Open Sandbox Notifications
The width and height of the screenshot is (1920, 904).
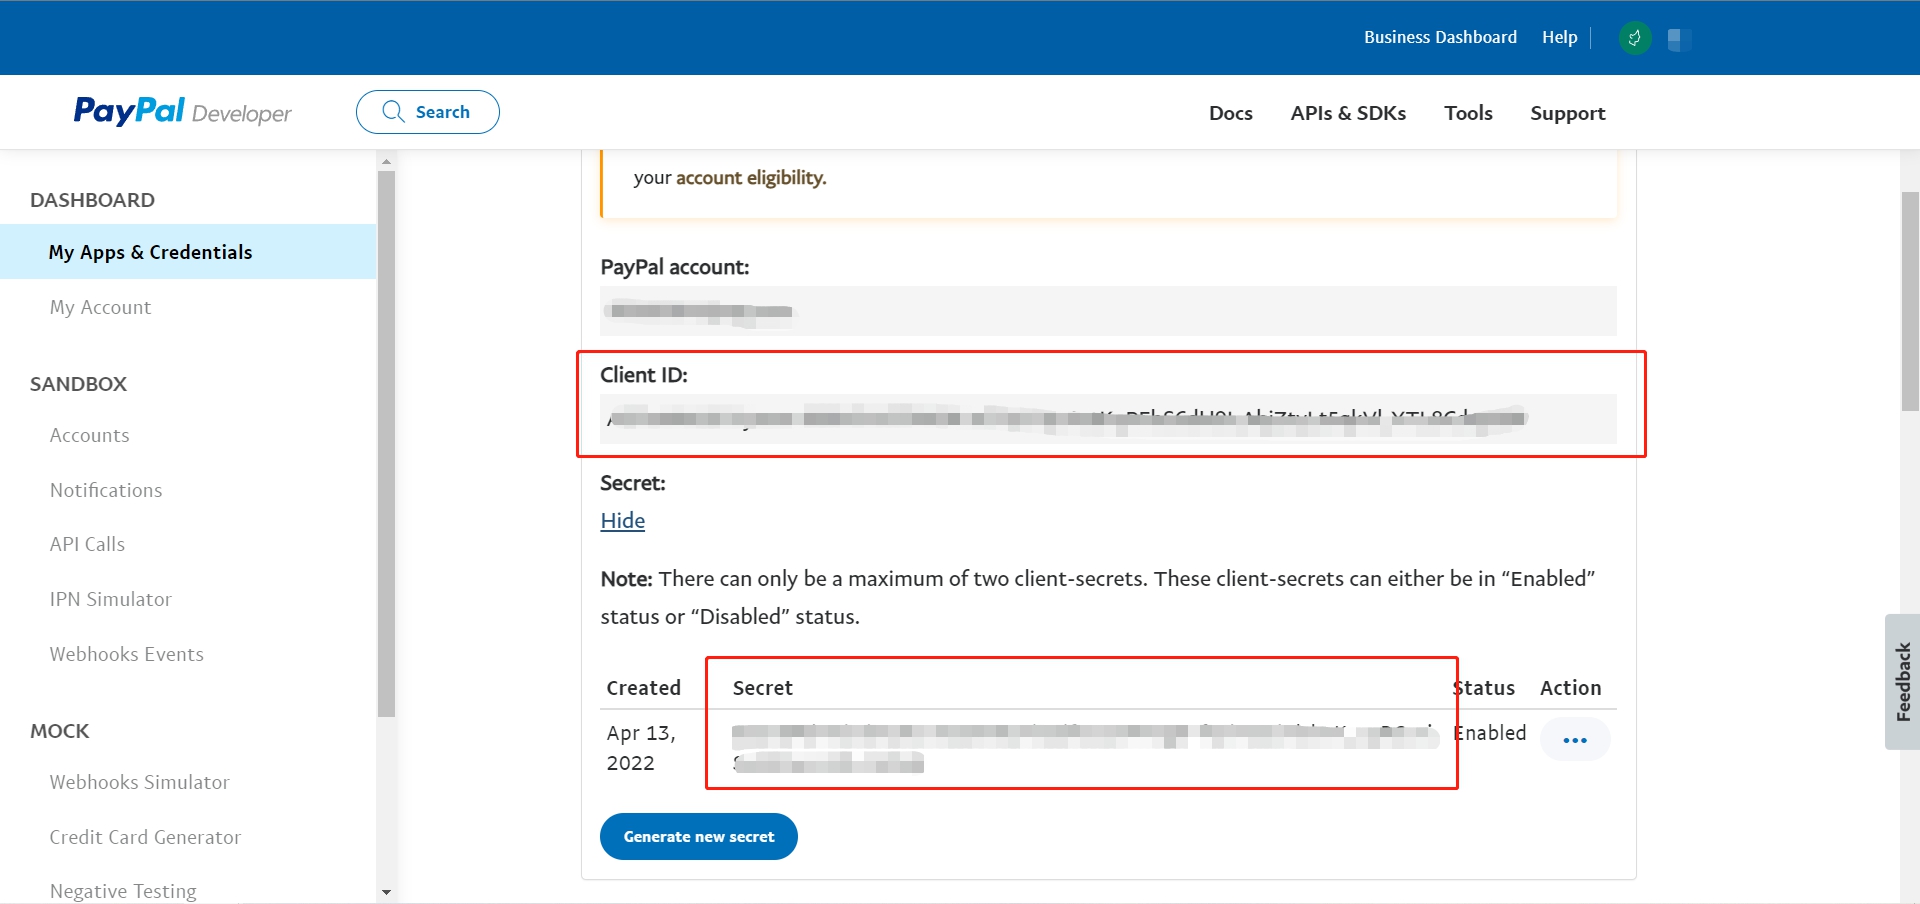[x=106, y=490]
